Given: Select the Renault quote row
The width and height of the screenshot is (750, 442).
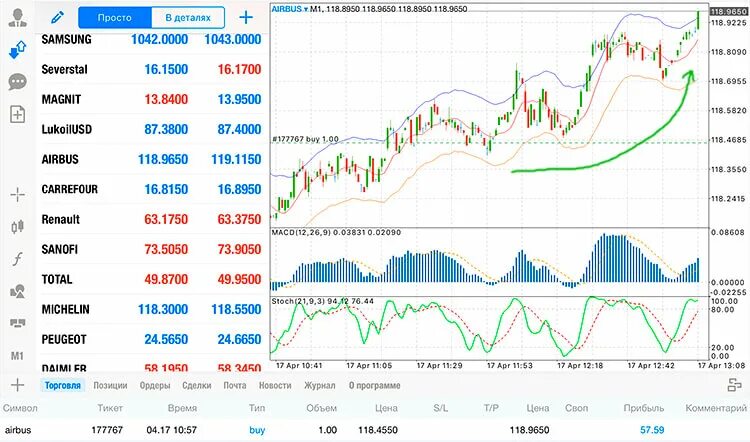Looking at the screenshot, I should coord(152,220).
